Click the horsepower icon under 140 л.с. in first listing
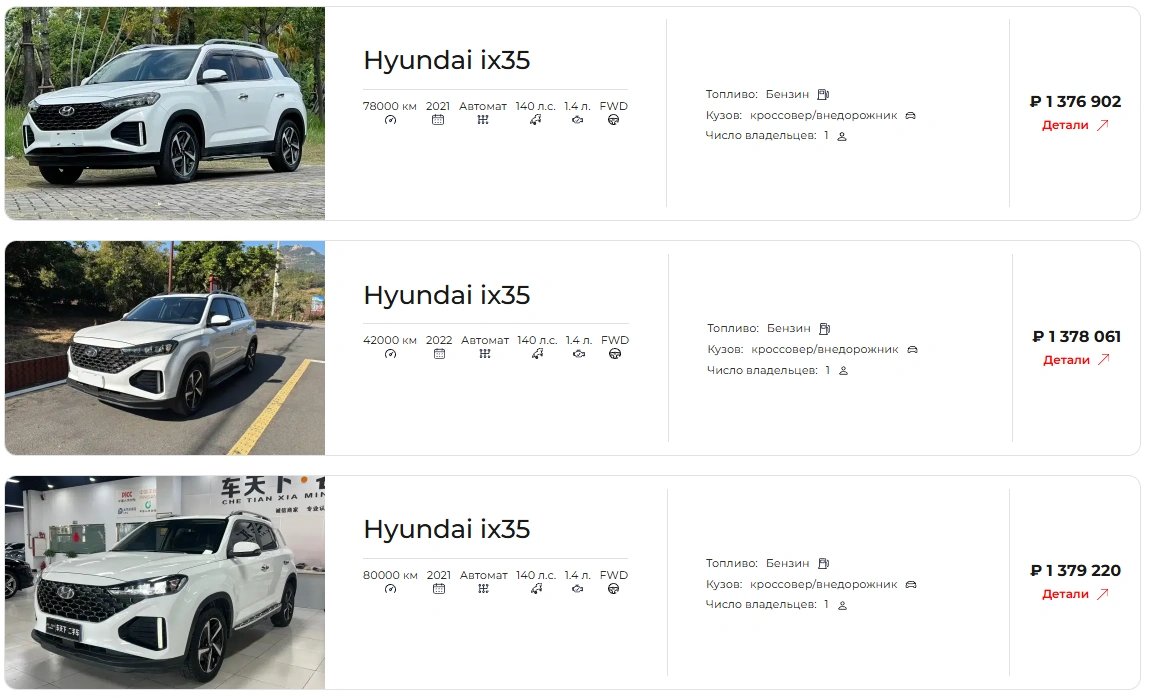This screenshot has width=1149, height=698. click(x=536, y=120)
